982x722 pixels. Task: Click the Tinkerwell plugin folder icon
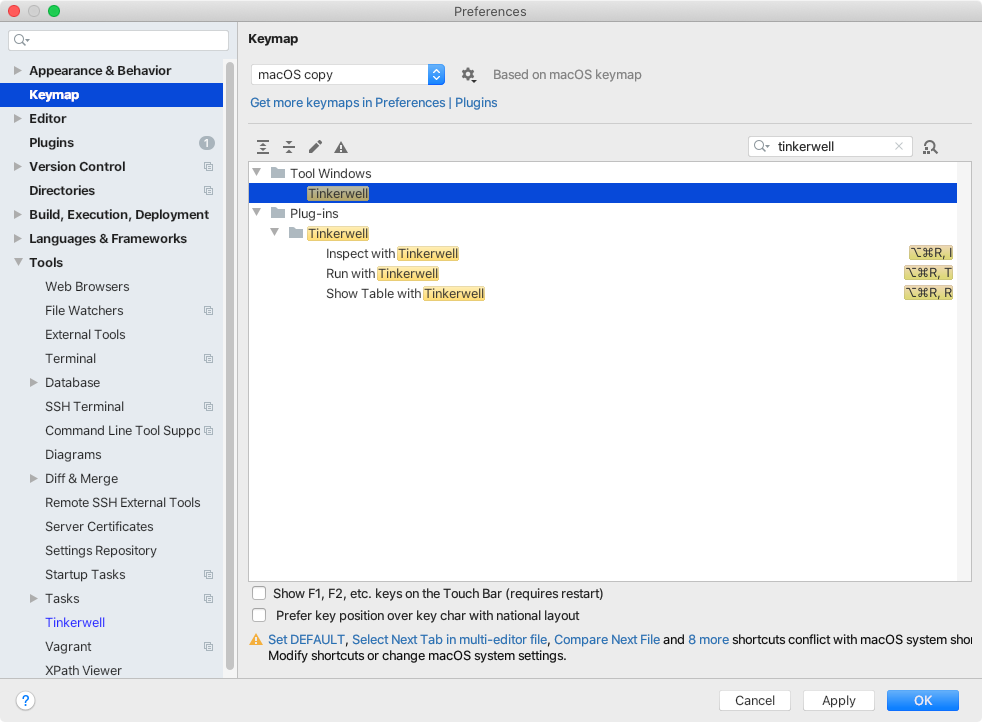(296, 233)
